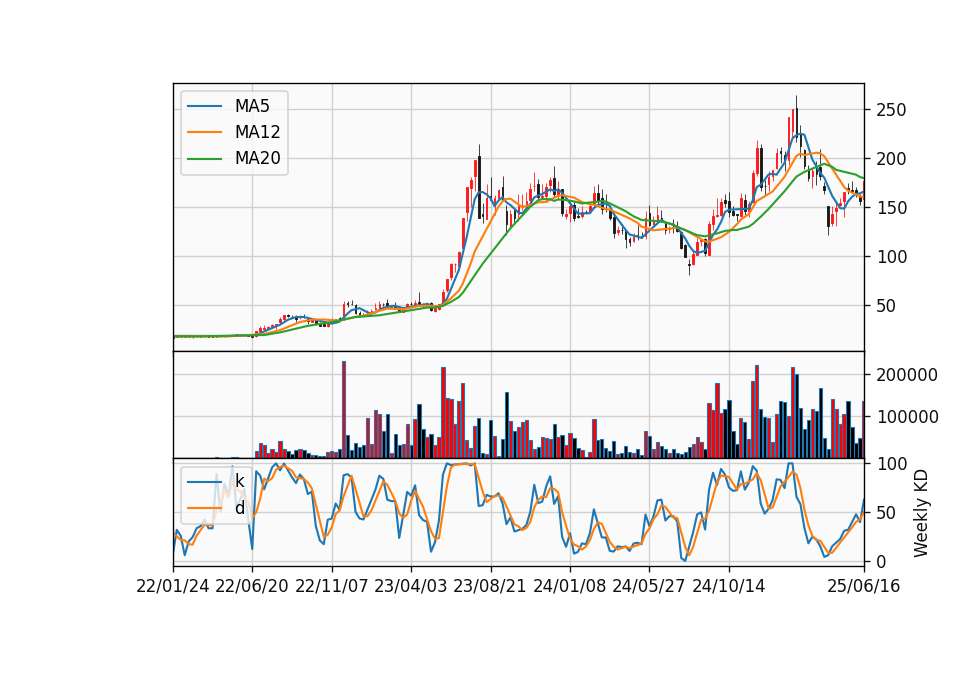Click the blue MA5 legend line sample

click(204, 106)
